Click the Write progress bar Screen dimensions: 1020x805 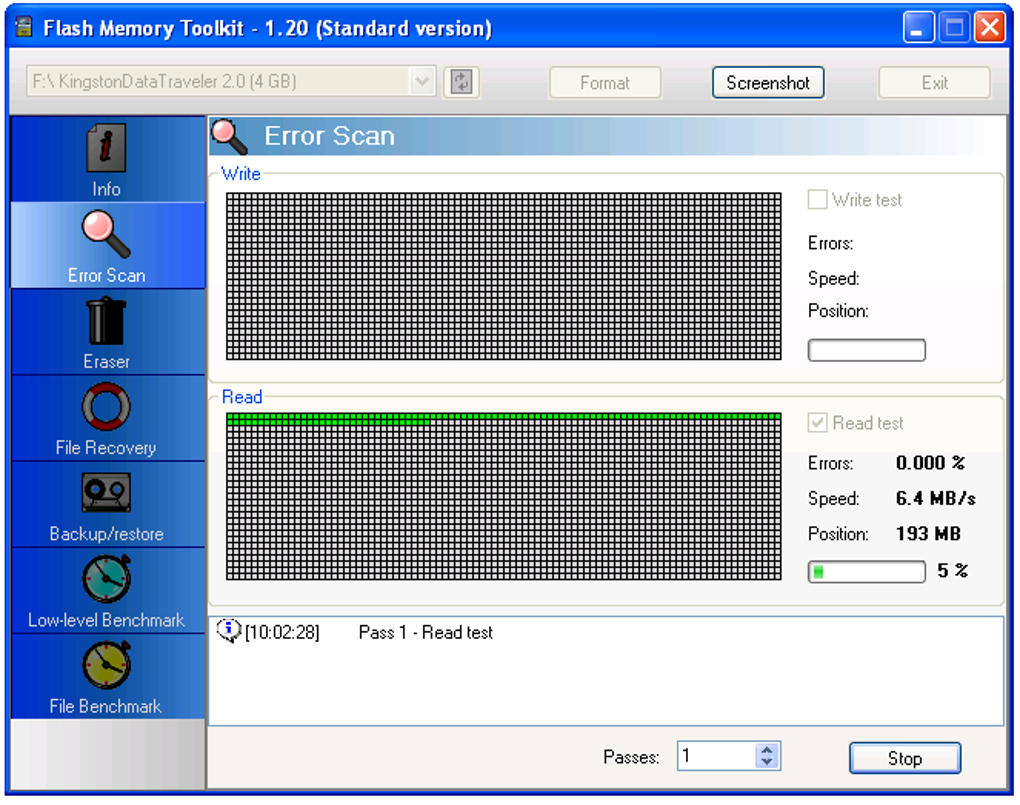pyautogui.click(x=866, y=350)
